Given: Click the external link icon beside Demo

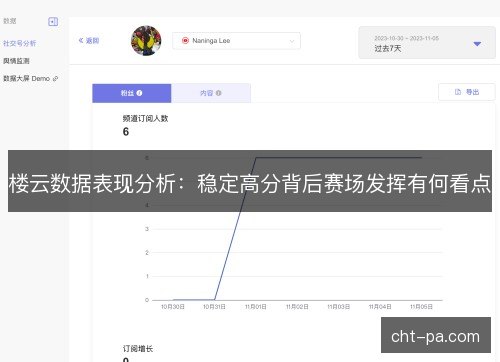Looking at the screenshot, I should [55, 79].
